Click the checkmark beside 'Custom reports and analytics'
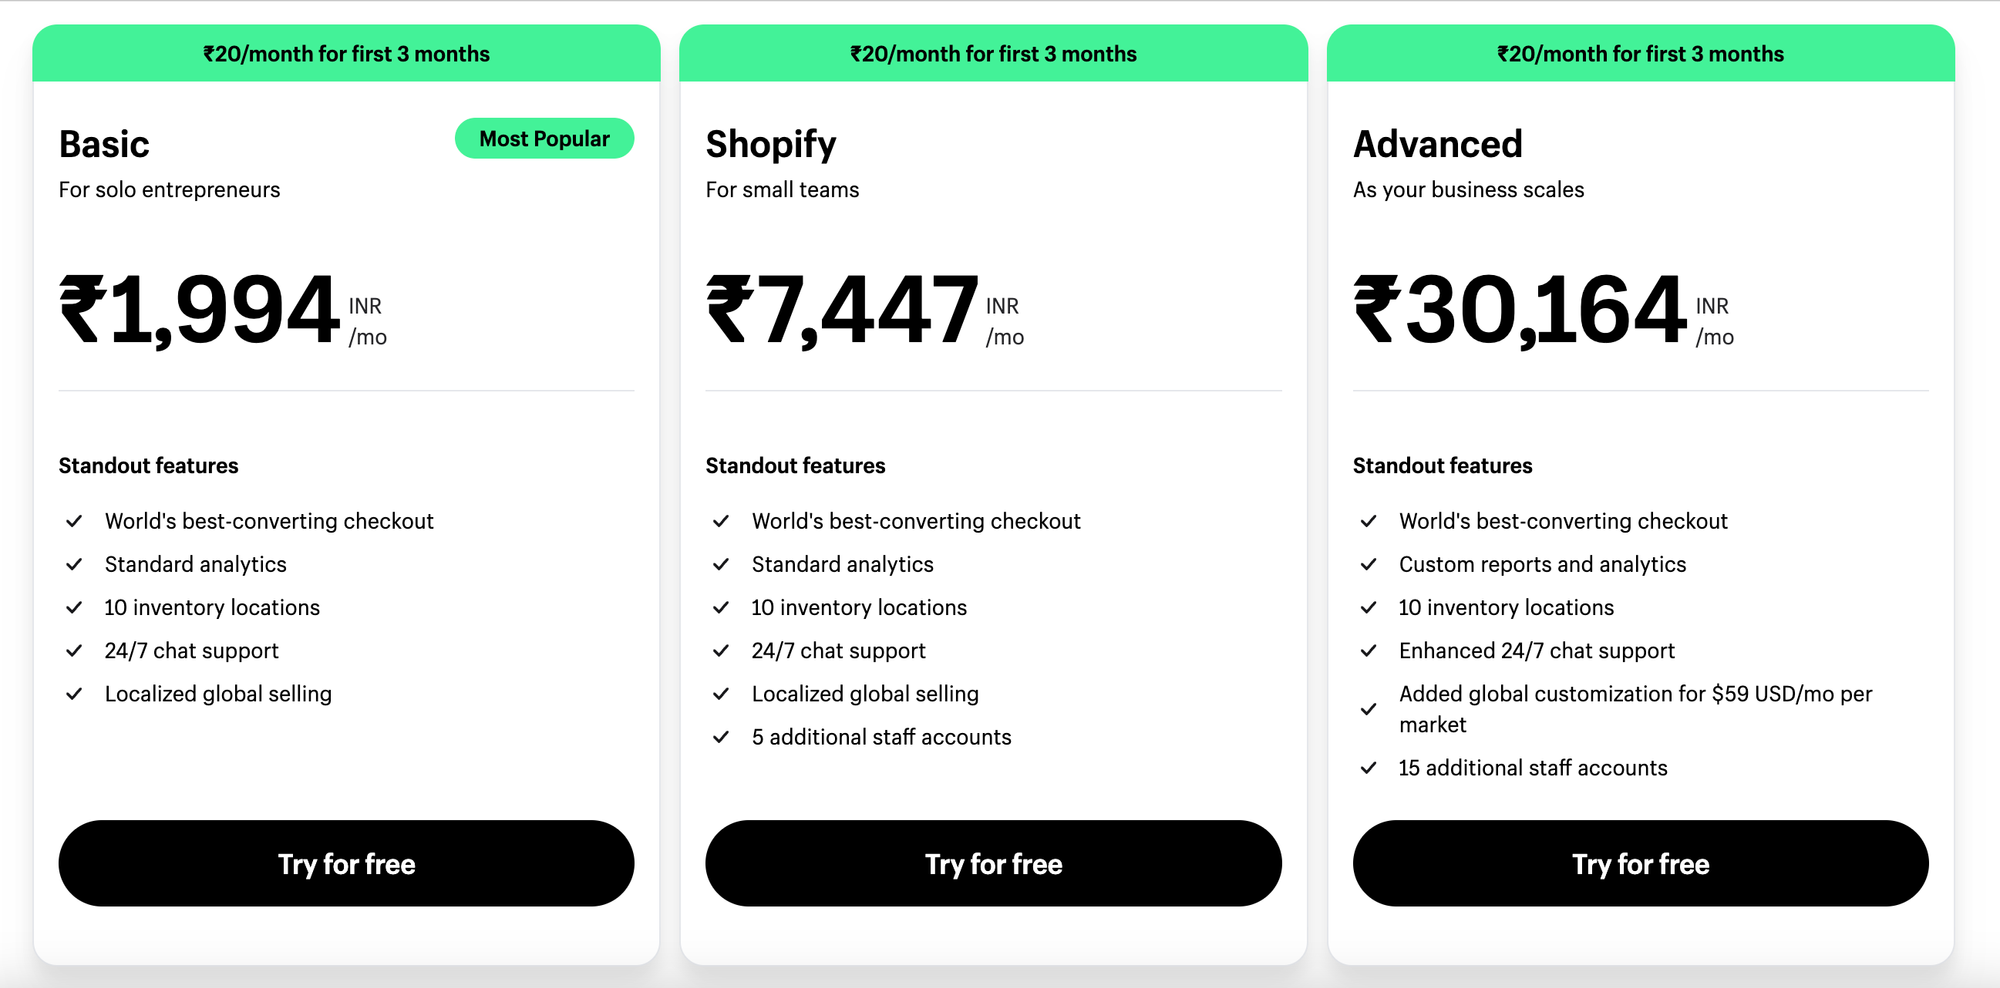Screen dimensions: 2000x988 [1368, 564]
